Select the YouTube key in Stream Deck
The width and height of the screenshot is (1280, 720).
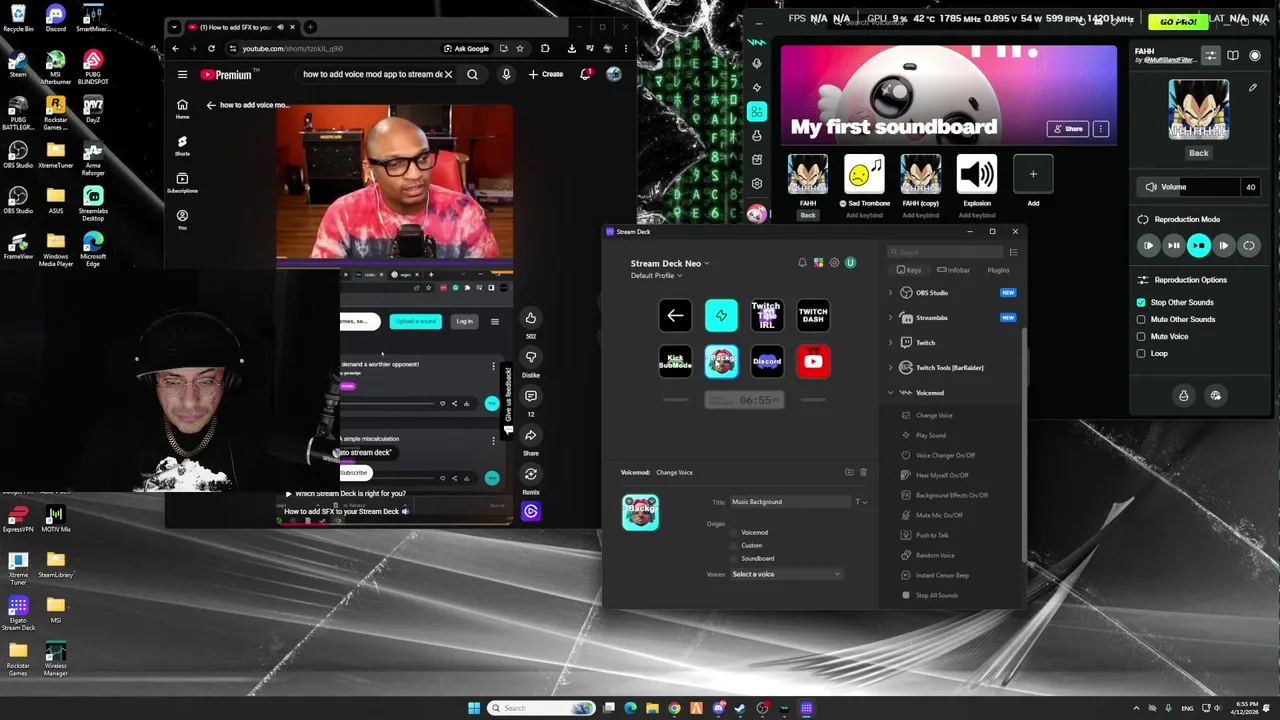[813, 362]
